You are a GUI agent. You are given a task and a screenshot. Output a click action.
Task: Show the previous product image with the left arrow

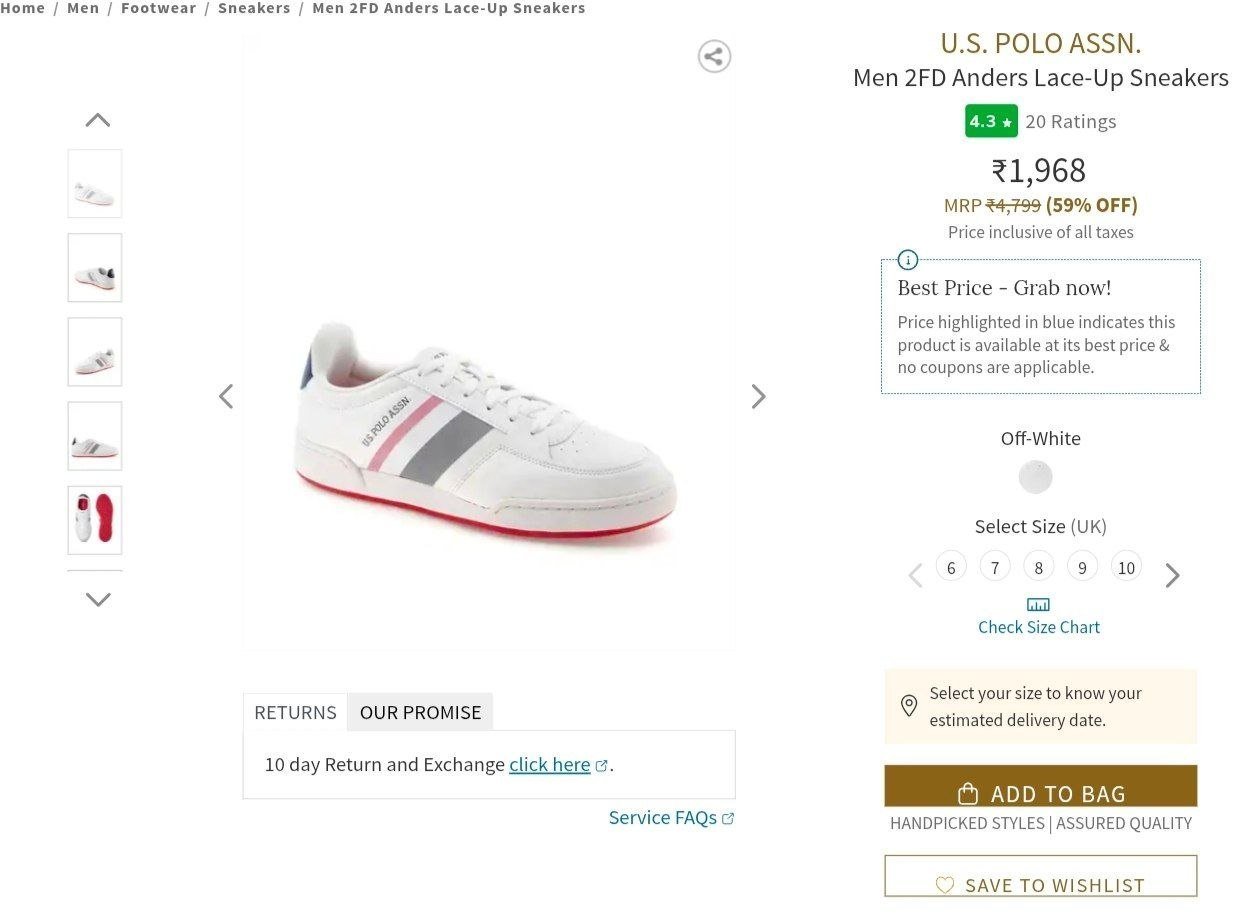point(226,396)
